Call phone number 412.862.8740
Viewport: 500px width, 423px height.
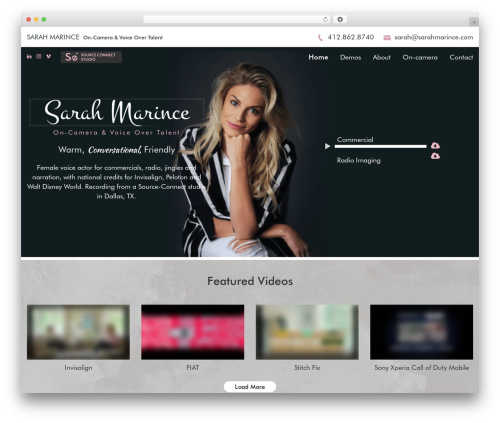[x=351, y=37]
